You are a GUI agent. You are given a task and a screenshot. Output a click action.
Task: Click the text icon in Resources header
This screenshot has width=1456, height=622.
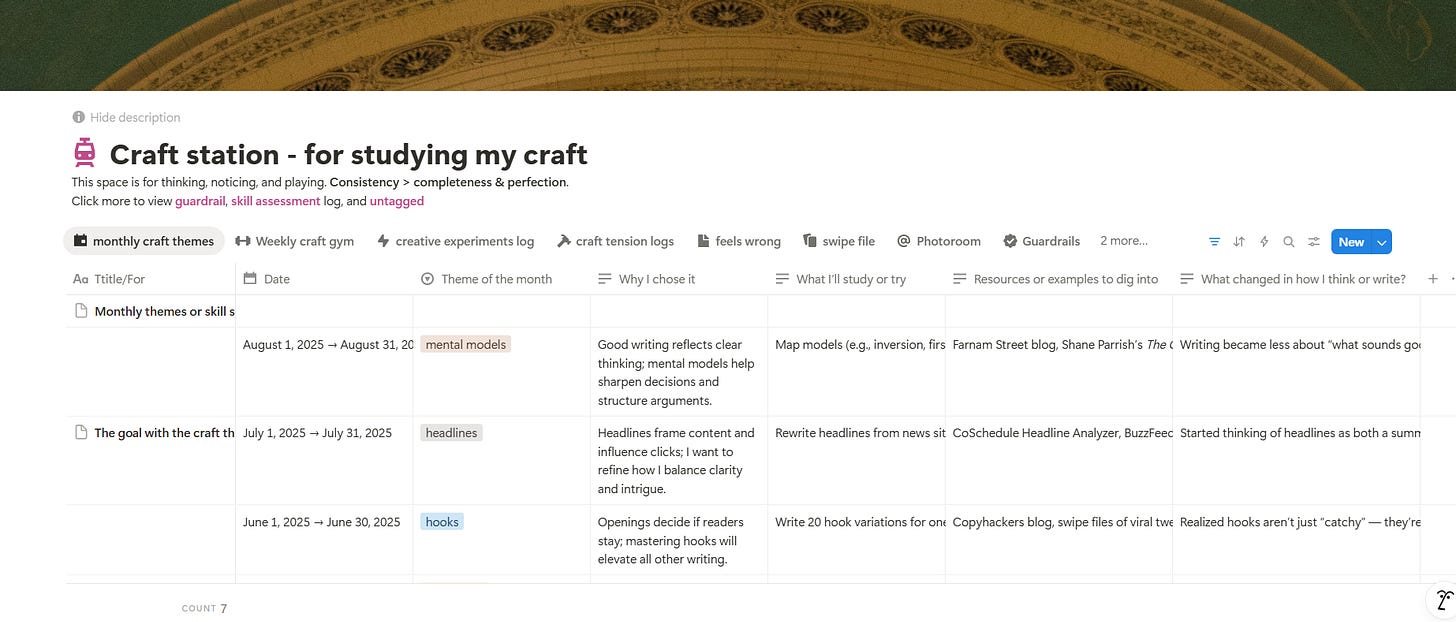point(959,279)
